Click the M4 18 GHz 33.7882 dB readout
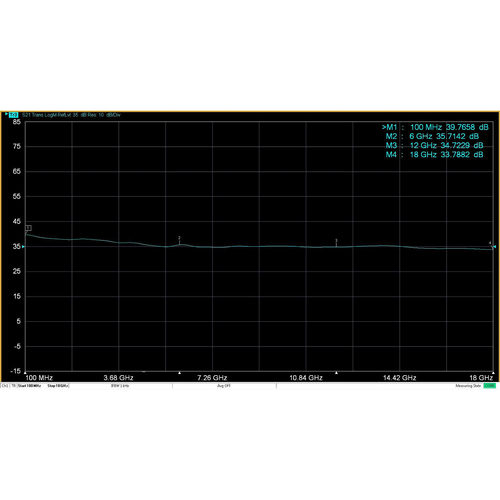This screenshot has width=500, height=500. click(434, 154)
